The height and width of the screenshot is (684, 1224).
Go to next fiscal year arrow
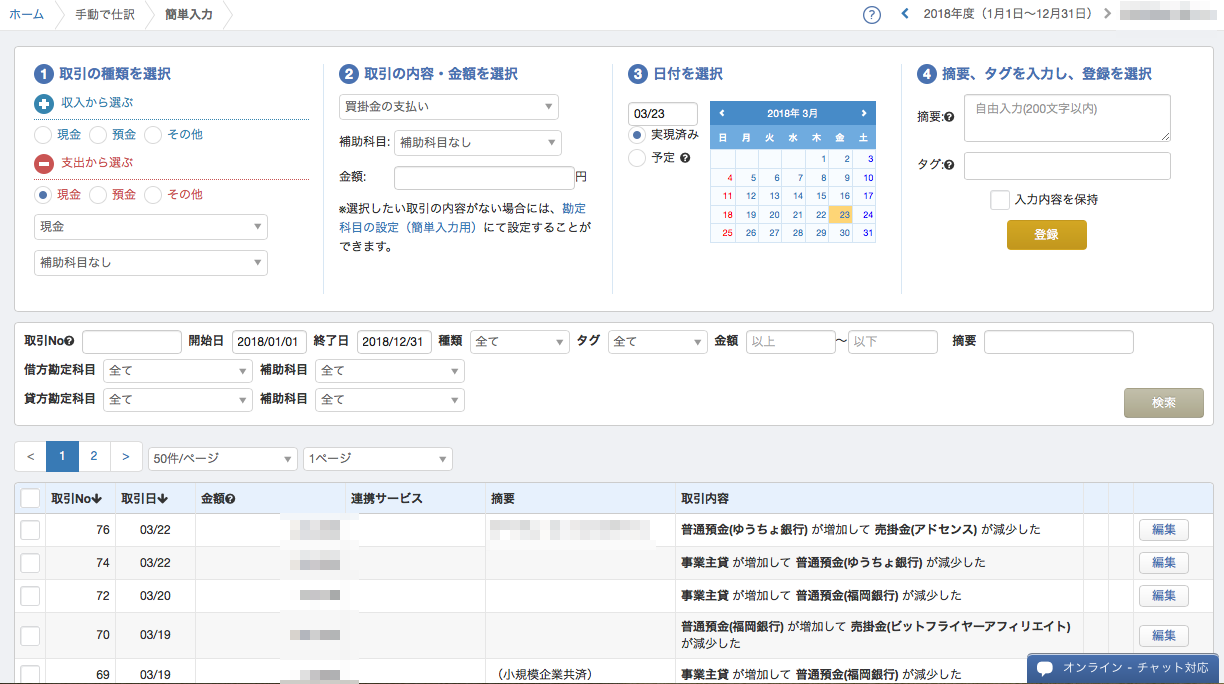1107,14
